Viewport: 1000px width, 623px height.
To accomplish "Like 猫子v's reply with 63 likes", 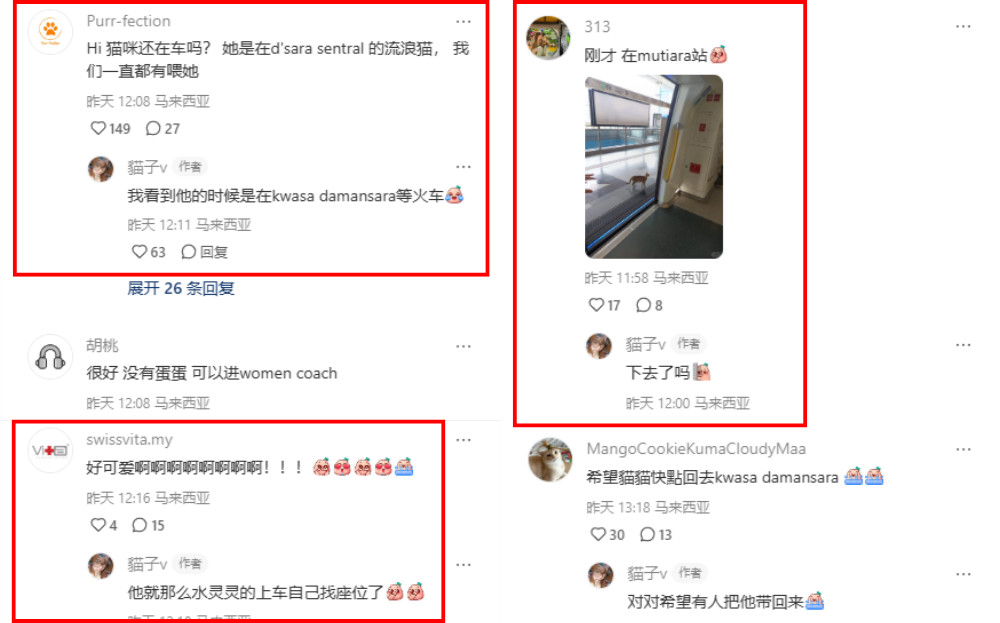I will coord(149,252).
